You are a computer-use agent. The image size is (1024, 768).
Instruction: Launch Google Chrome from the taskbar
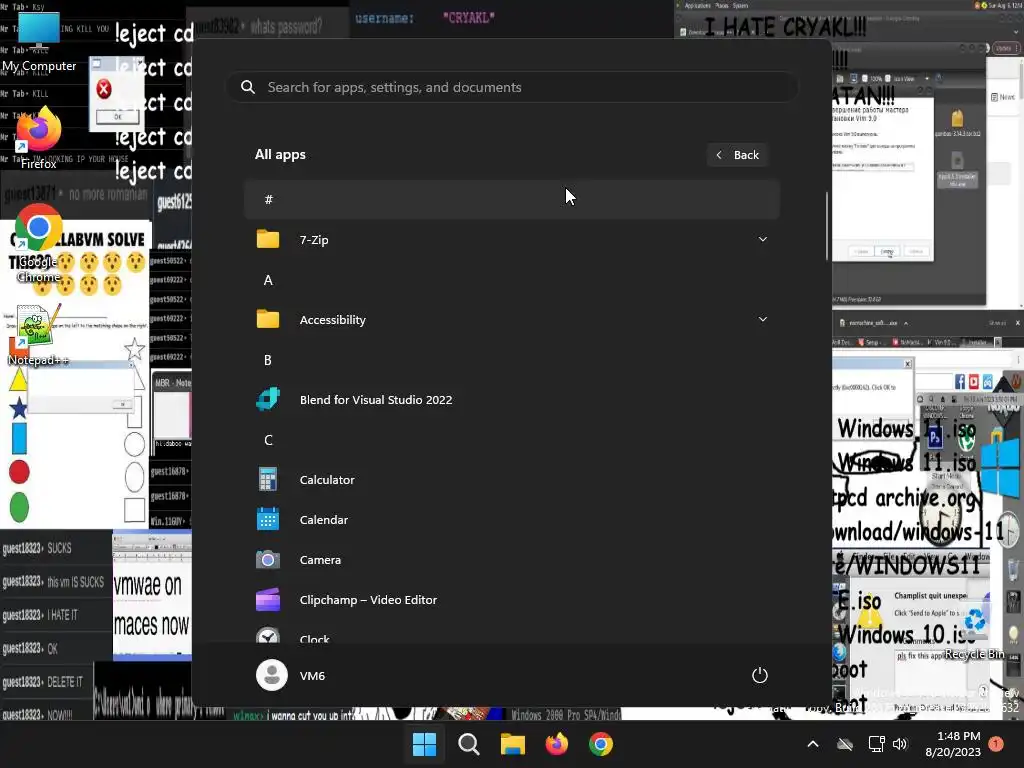[x=601, y=744]
